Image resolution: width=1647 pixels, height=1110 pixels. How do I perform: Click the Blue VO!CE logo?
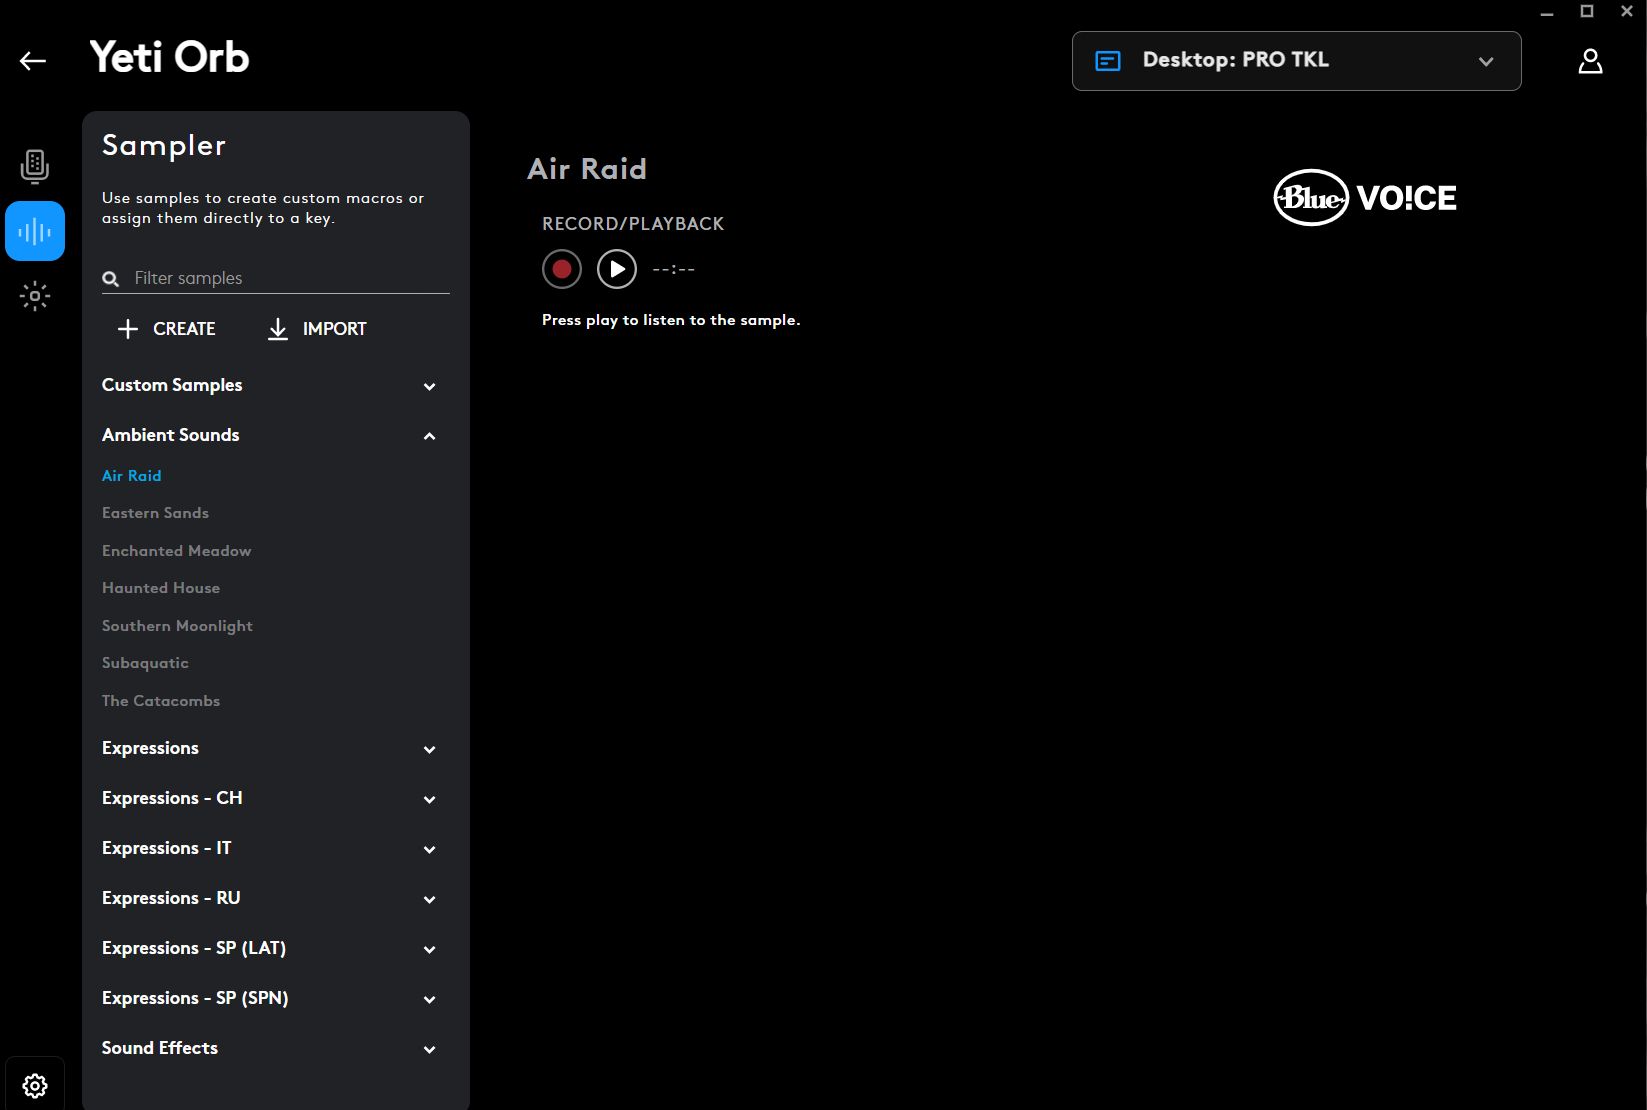tap(1364, 198)
